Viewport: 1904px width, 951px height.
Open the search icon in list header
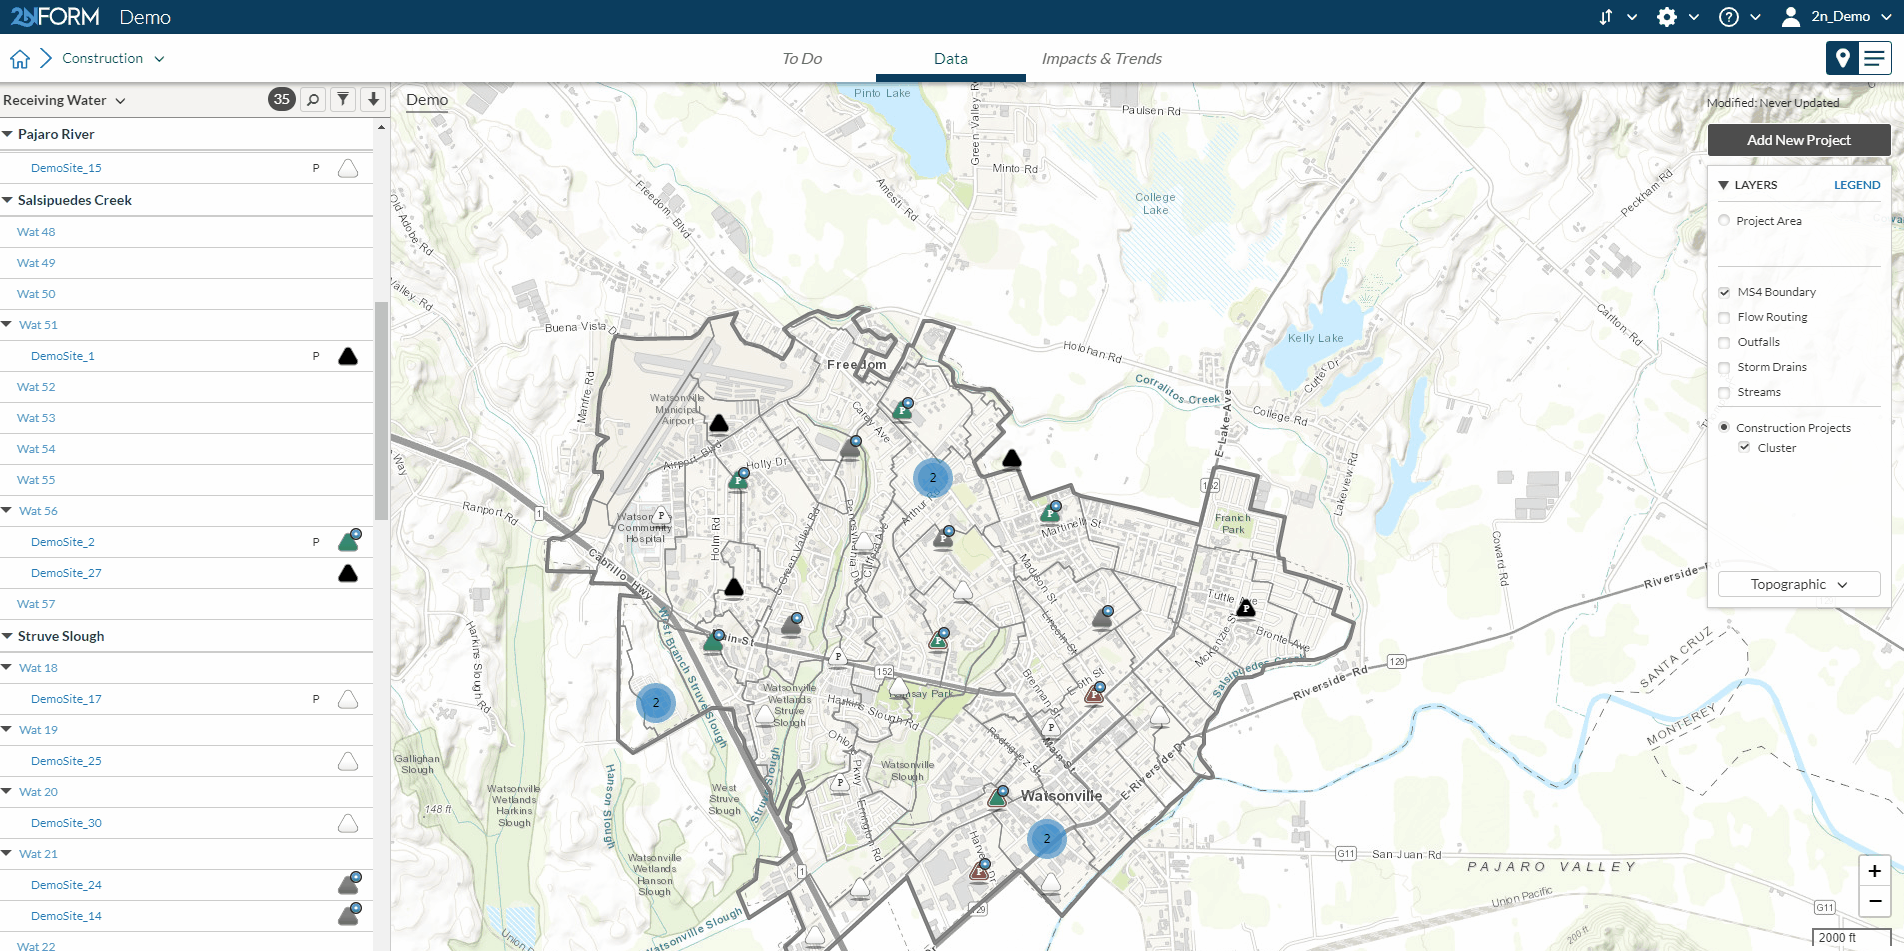[x=313, y=99]
